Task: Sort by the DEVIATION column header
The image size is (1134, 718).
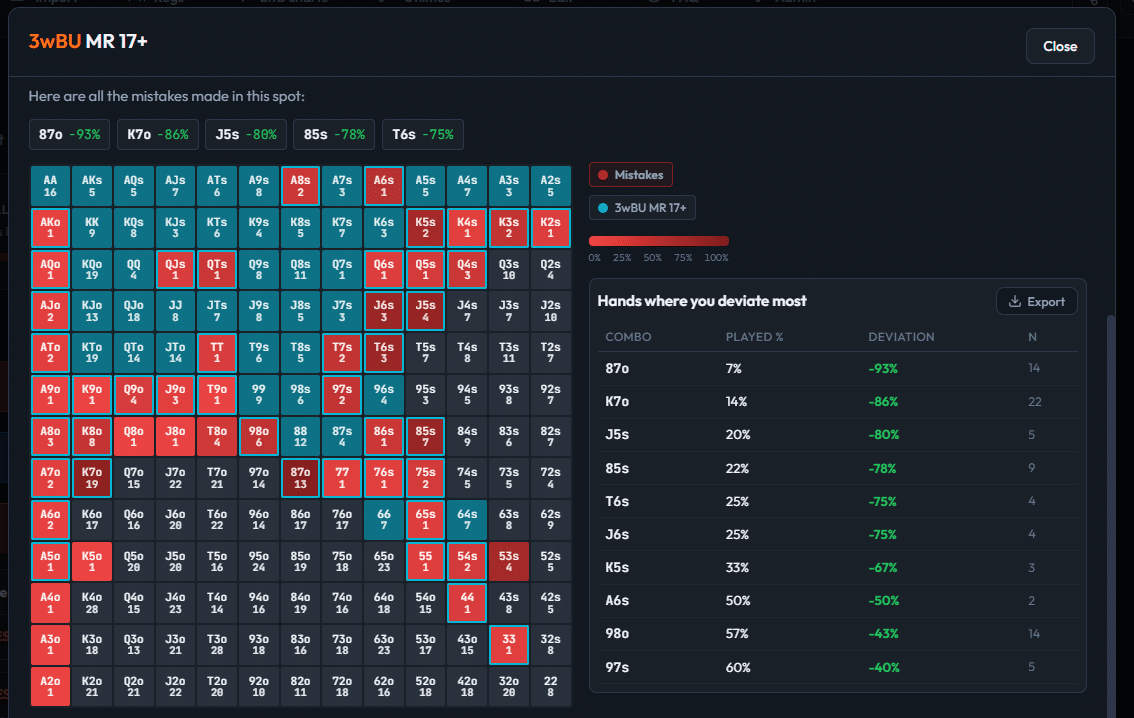Action: 901,337
